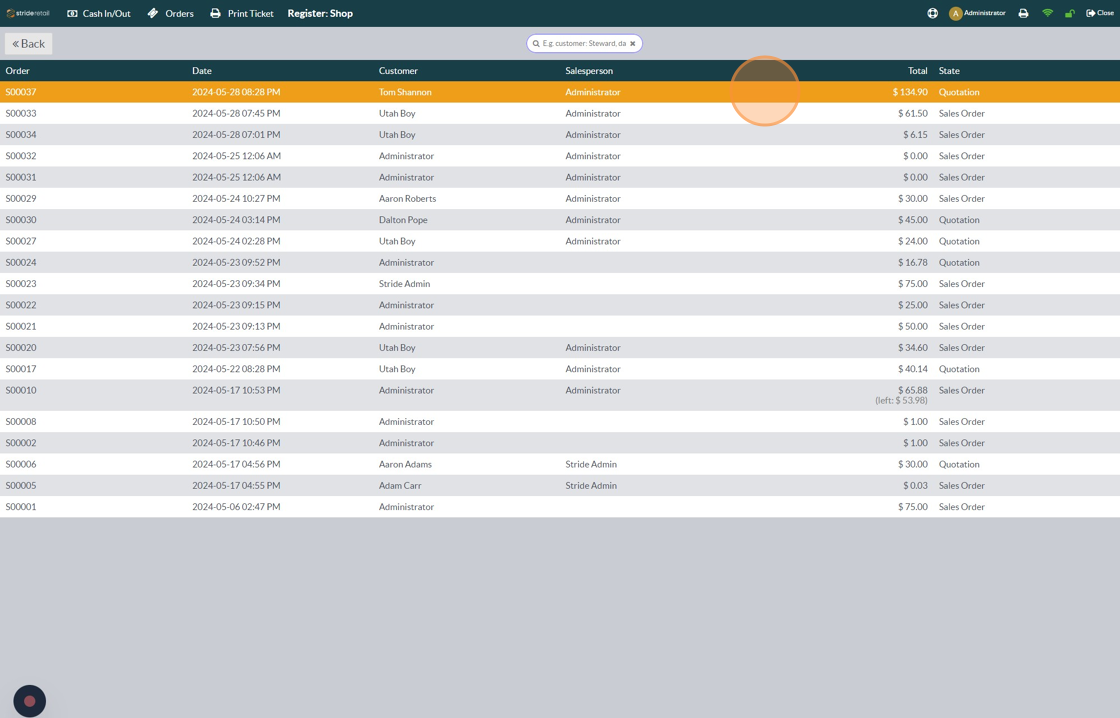Viewport: 1120px width, 718px height.
Task: Select order S00024
Action: point(560,262)
